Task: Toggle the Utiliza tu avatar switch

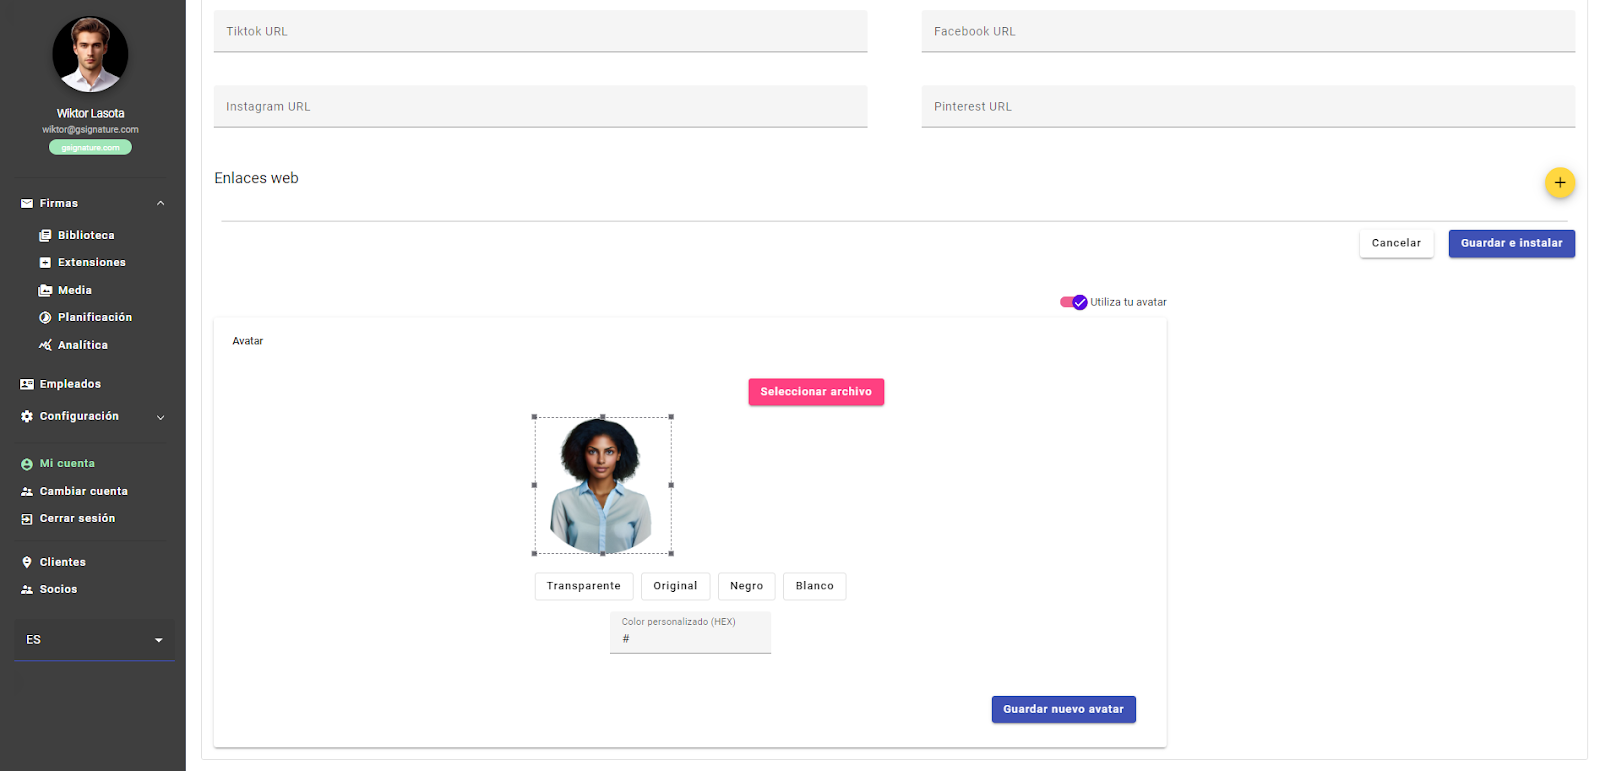Action: click(1074, 302)
